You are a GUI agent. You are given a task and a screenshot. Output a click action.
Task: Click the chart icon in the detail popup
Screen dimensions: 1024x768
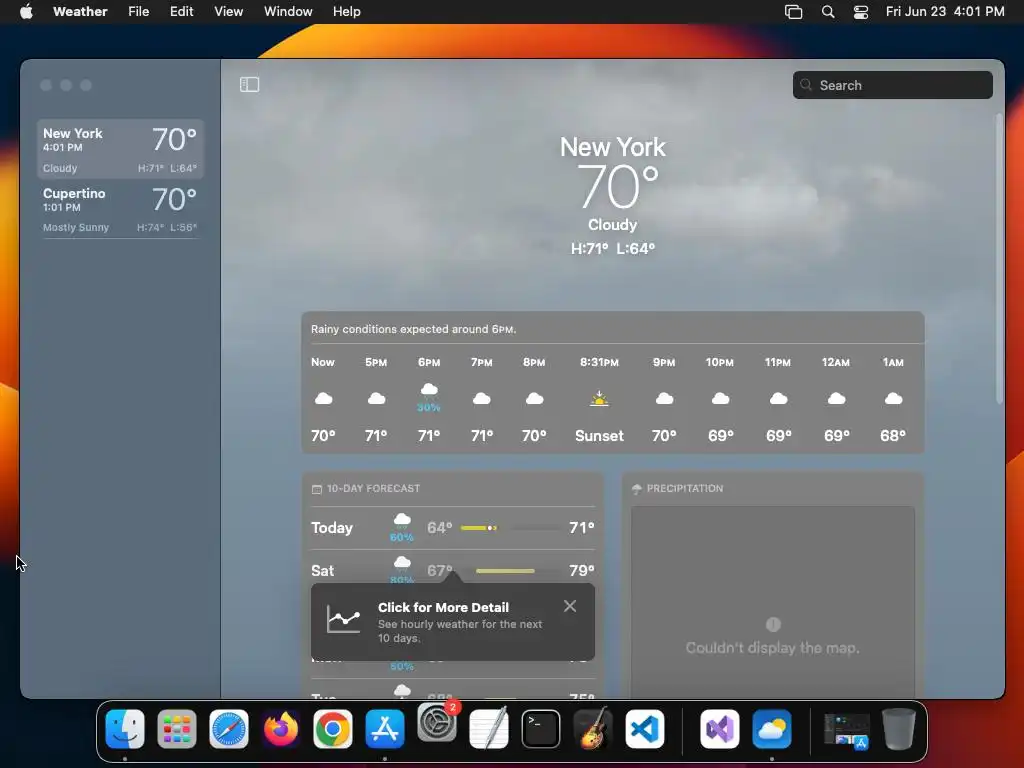(344, 619)
